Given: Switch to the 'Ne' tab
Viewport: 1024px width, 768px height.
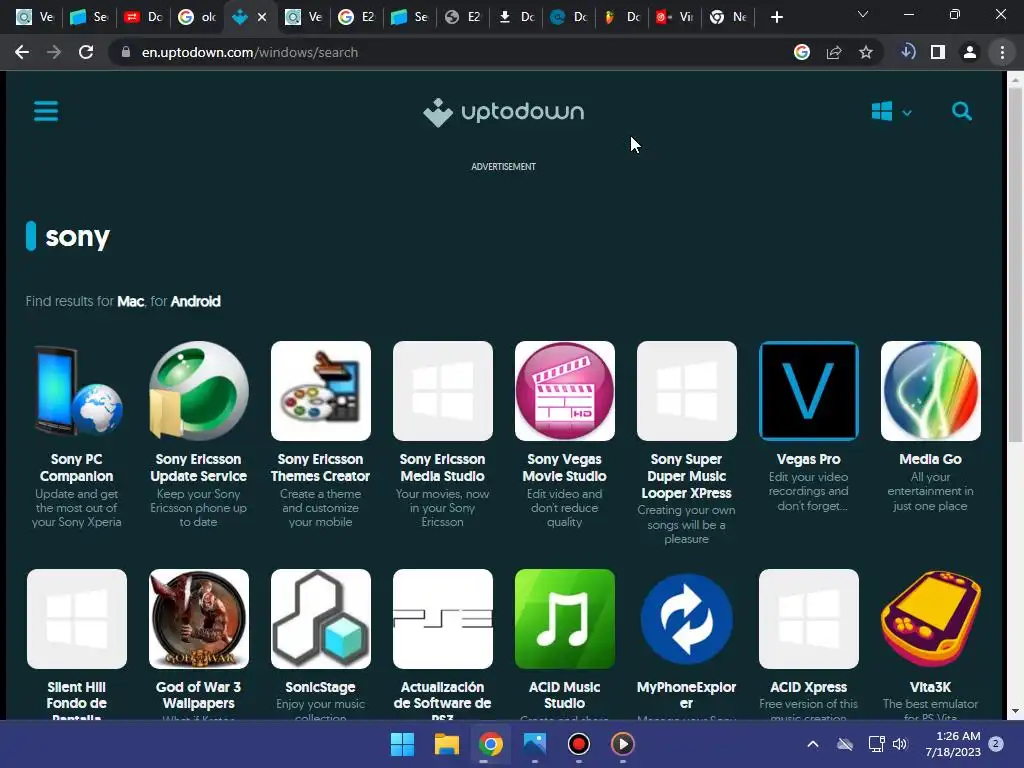Looking at the screenshot, I should 728,17.
